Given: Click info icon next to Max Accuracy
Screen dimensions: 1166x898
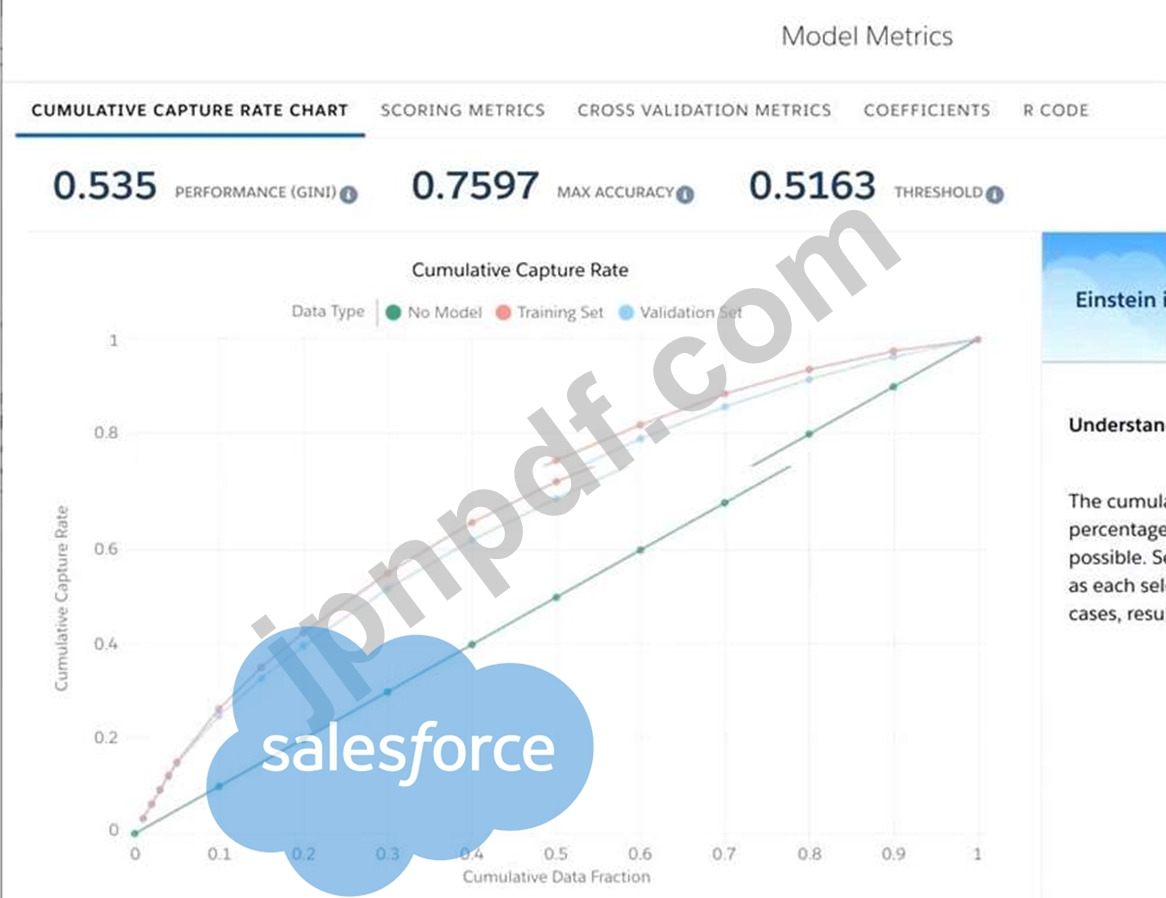Looking at the screenshot, I should coord(685,195).
